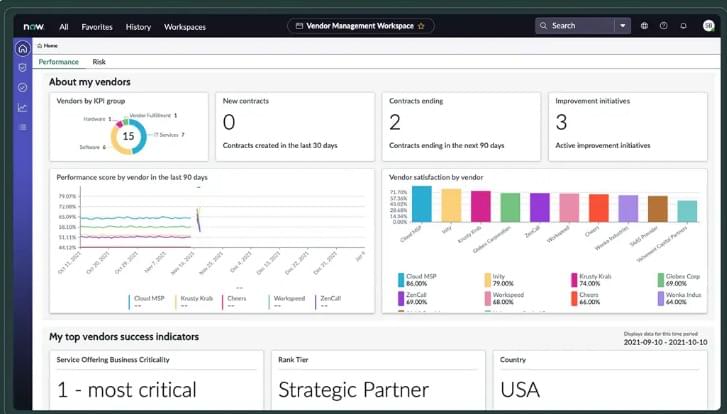Open the list icon in left sidebar
The width and height of the screenshot is (727, 414).
22,127
